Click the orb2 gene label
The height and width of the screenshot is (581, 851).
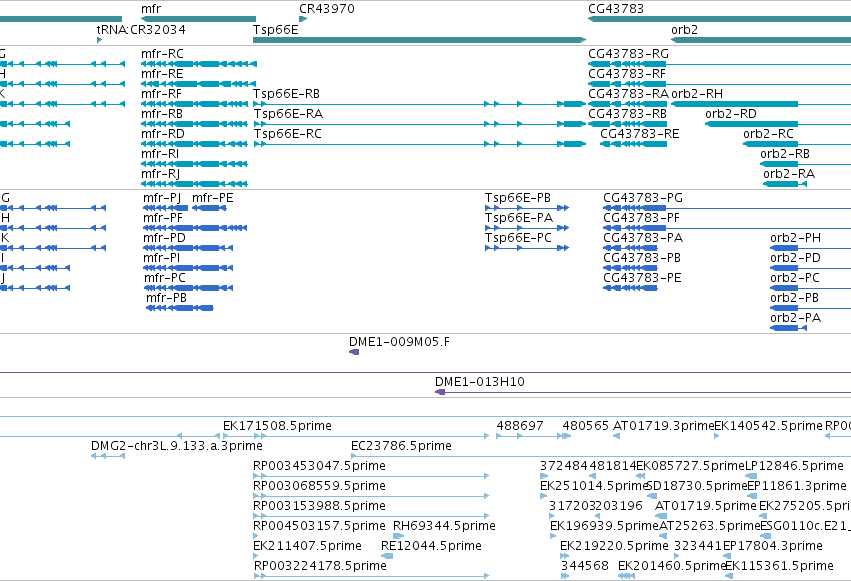coord(684,30)
